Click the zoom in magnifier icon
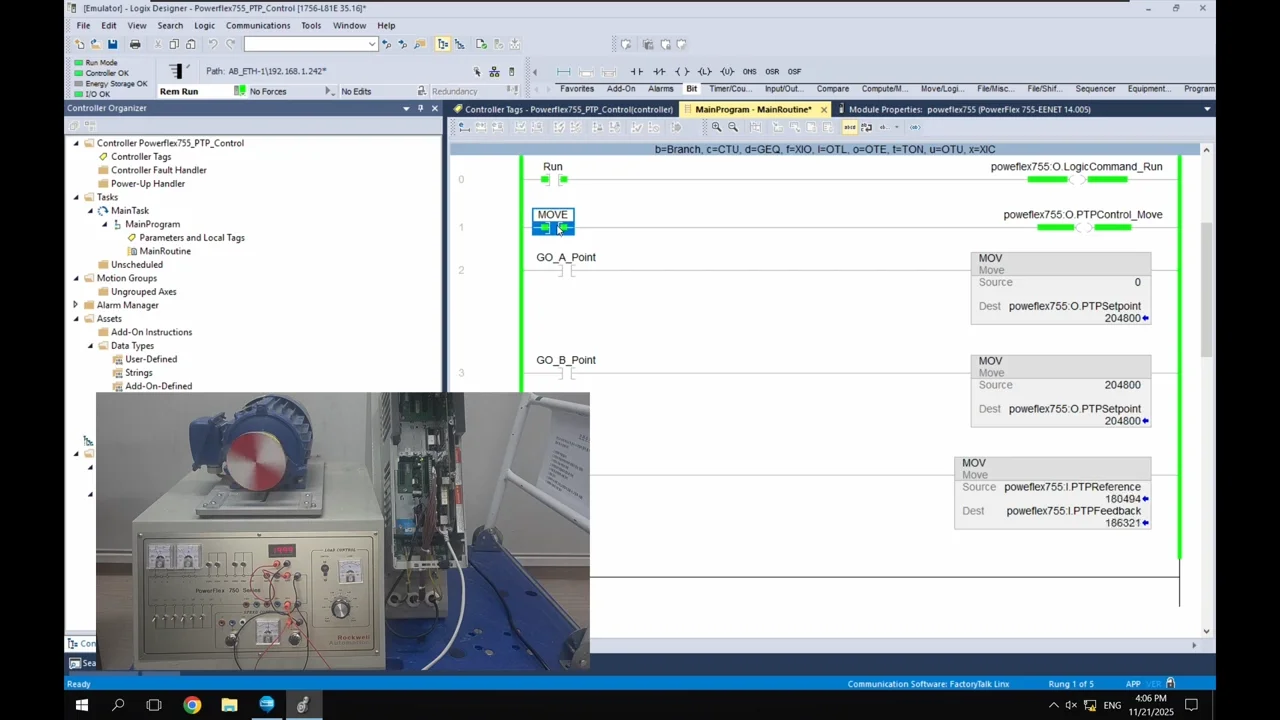 (x=716, y=127)
